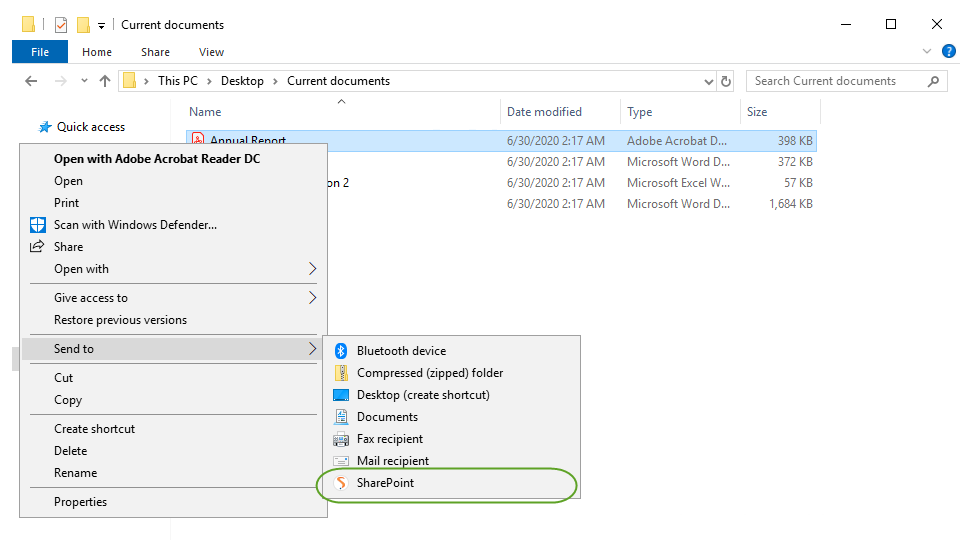Sort by the Type column header

point(680,111)
